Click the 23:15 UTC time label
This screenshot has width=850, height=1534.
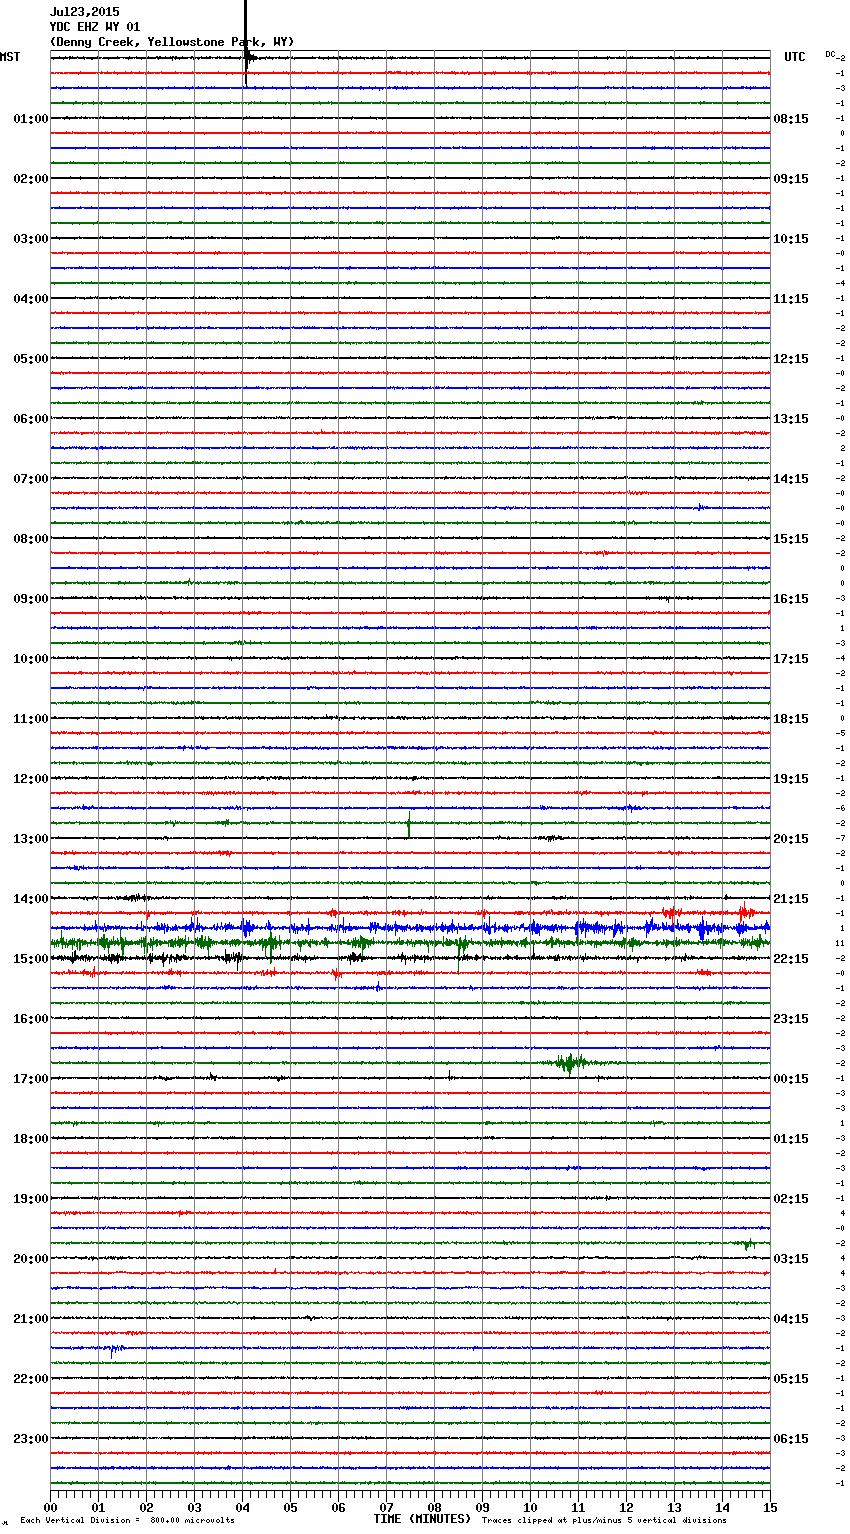(791, 1019)
